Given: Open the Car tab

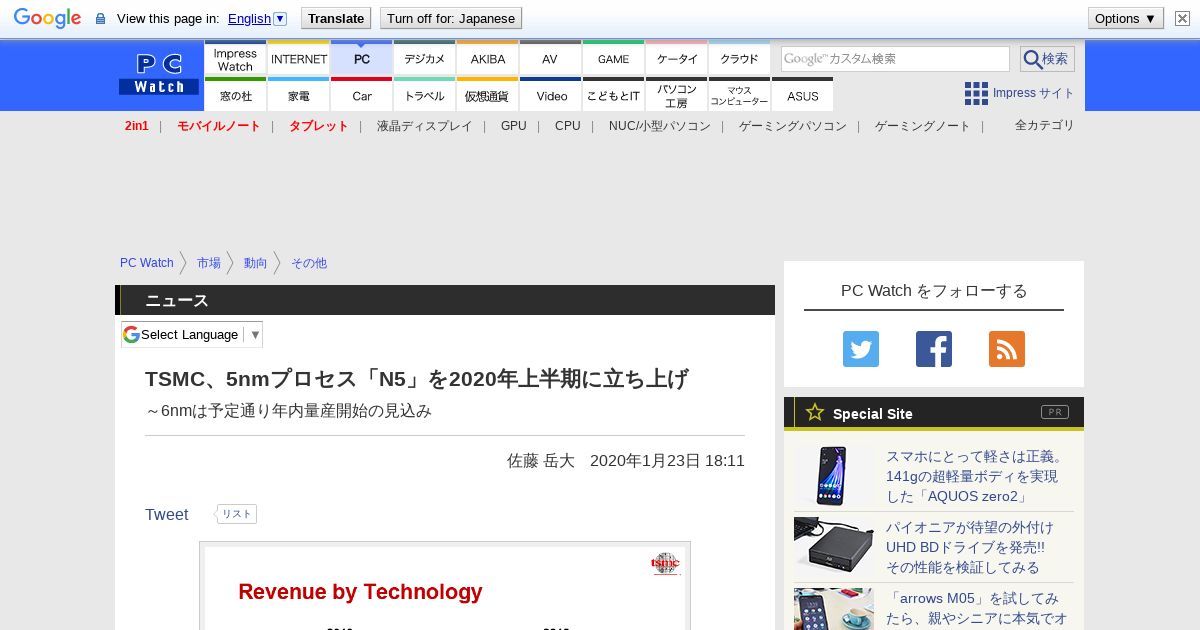Looking at the screenshot, I should [362, 94].
